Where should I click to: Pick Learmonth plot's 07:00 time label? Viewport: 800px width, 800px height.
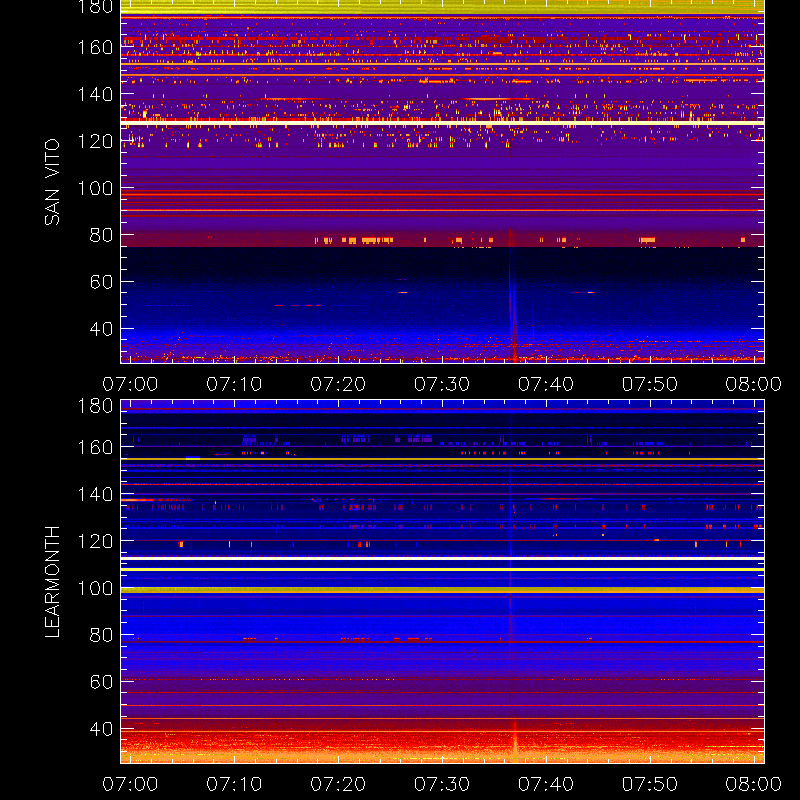(130, 784)
